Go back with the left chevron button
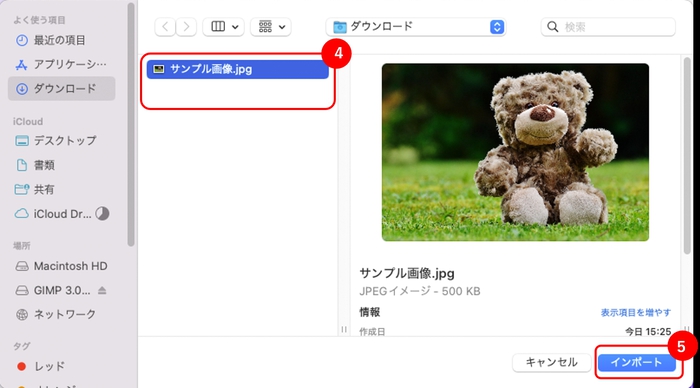This screenshot has width=700, height=388. click(165, 27)
